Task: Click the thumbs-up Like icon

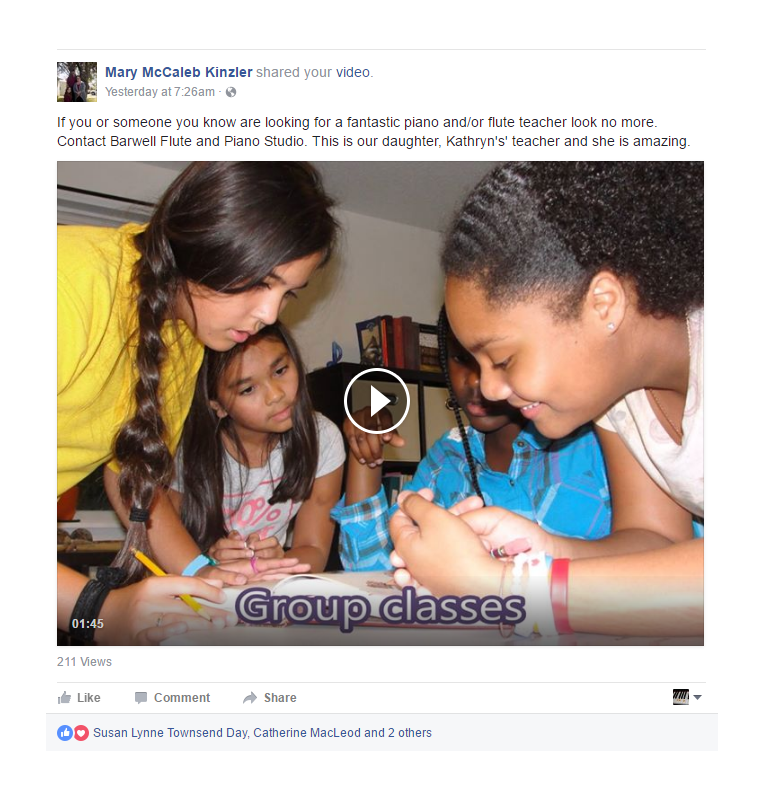Action: pyautogui.click(x=64, y=697)
